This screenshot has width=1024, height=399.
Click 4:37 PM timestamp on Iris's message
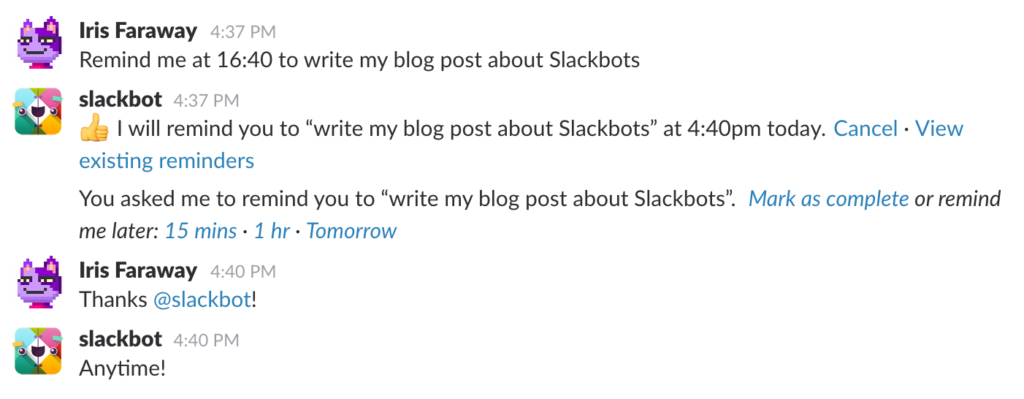(243, 31)
